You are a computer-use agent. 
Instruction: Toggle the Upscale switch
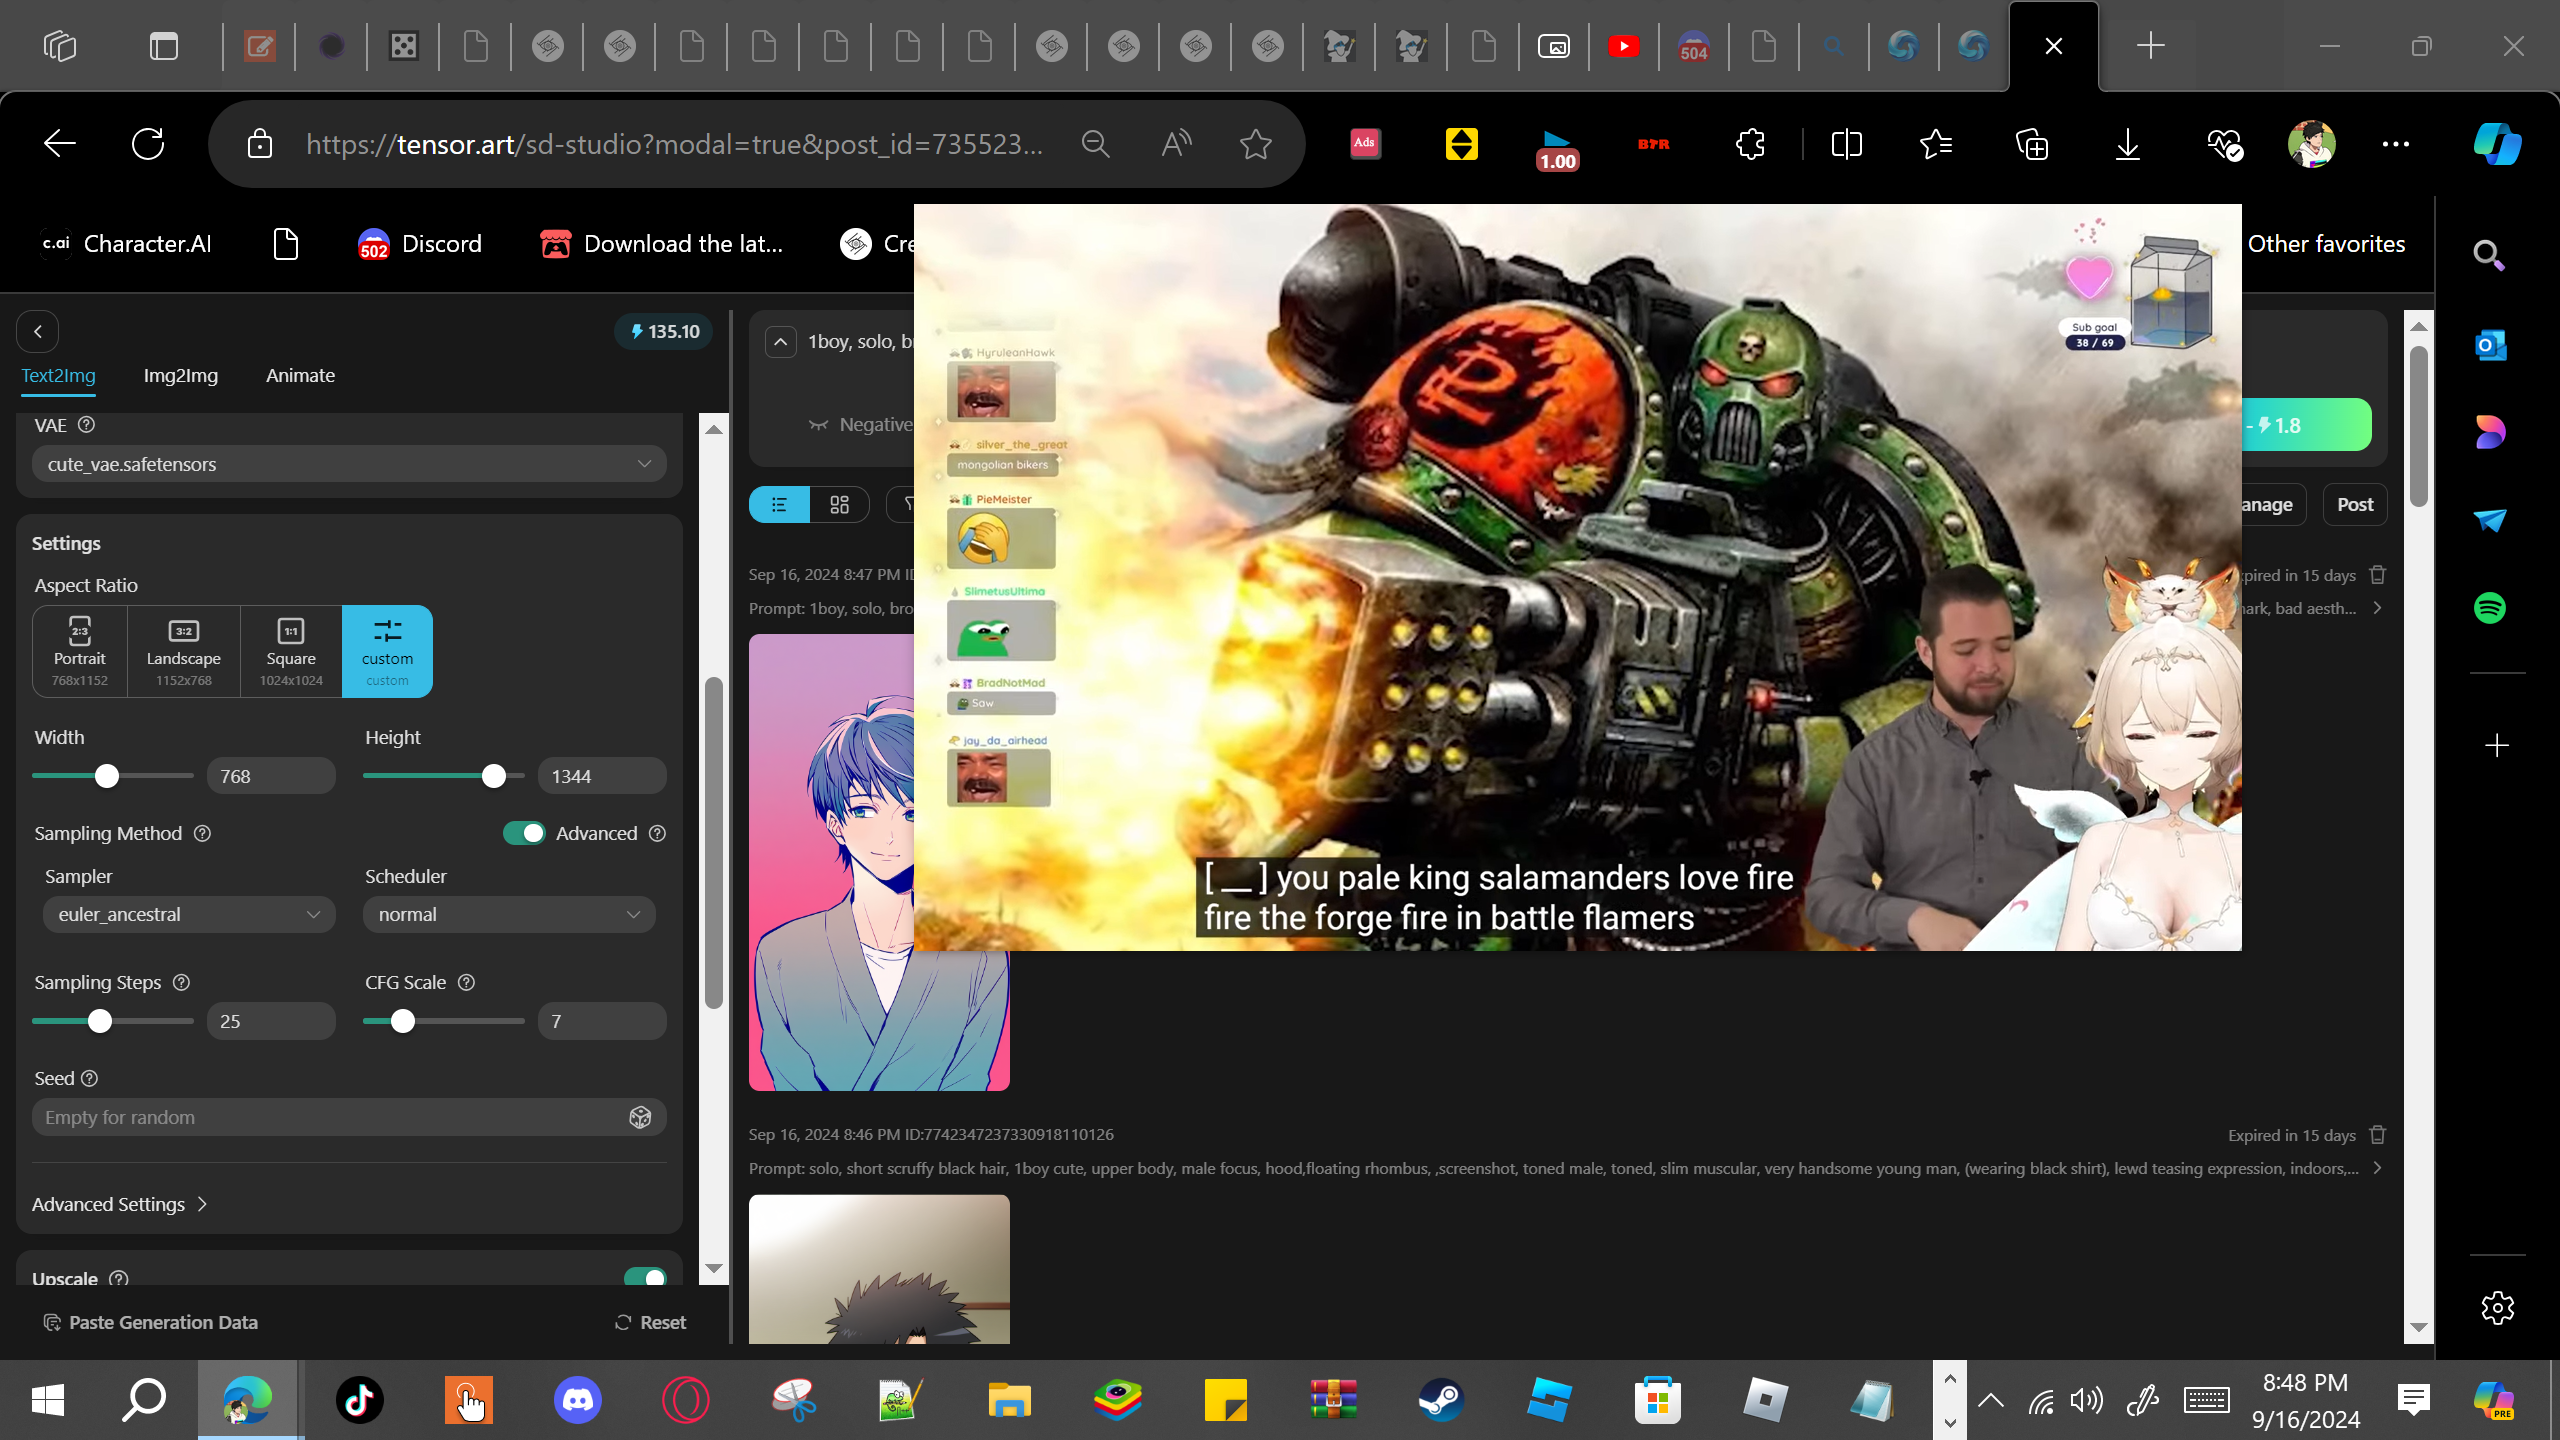(645, 1278)
